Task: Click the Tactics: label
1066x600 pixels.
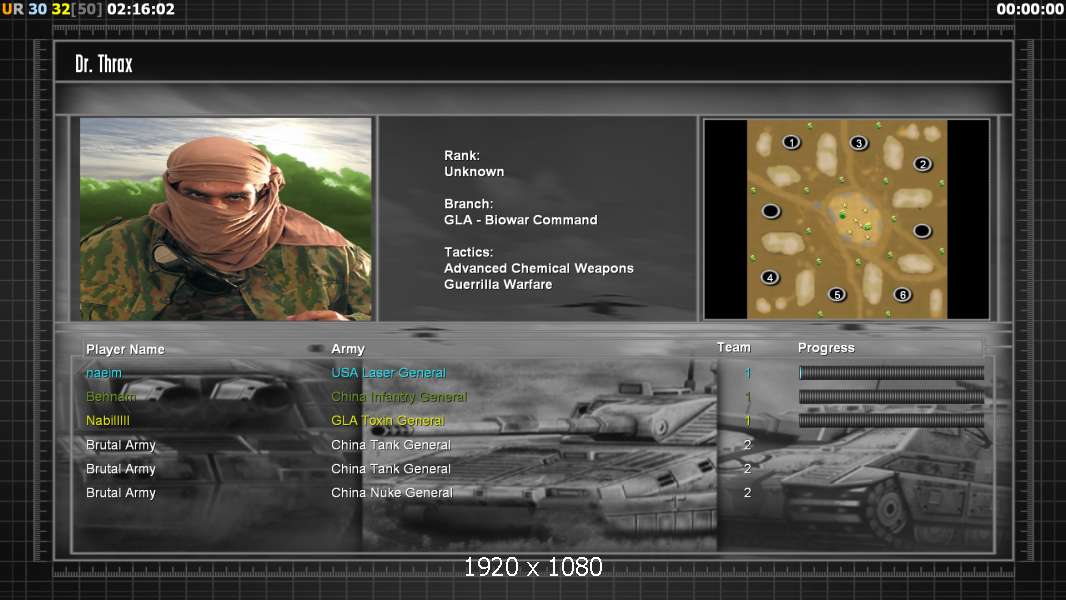Action: 468,252
